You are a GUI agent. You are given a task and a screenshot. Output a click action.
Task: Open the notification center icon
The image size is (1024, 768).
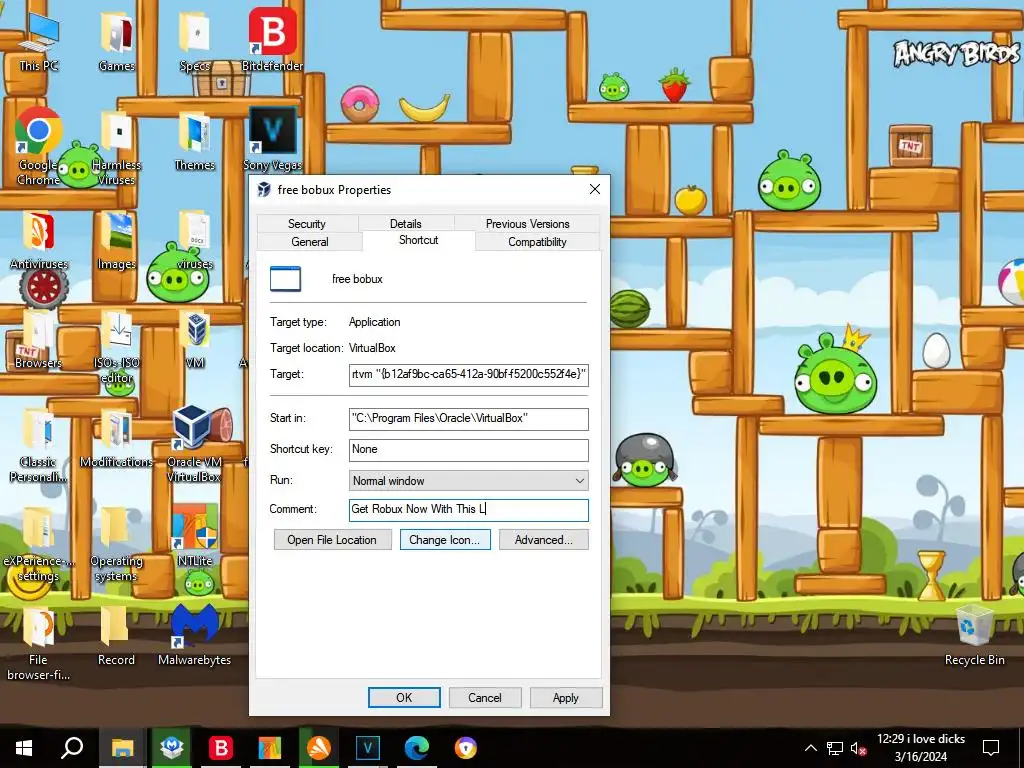click(991, 748)
